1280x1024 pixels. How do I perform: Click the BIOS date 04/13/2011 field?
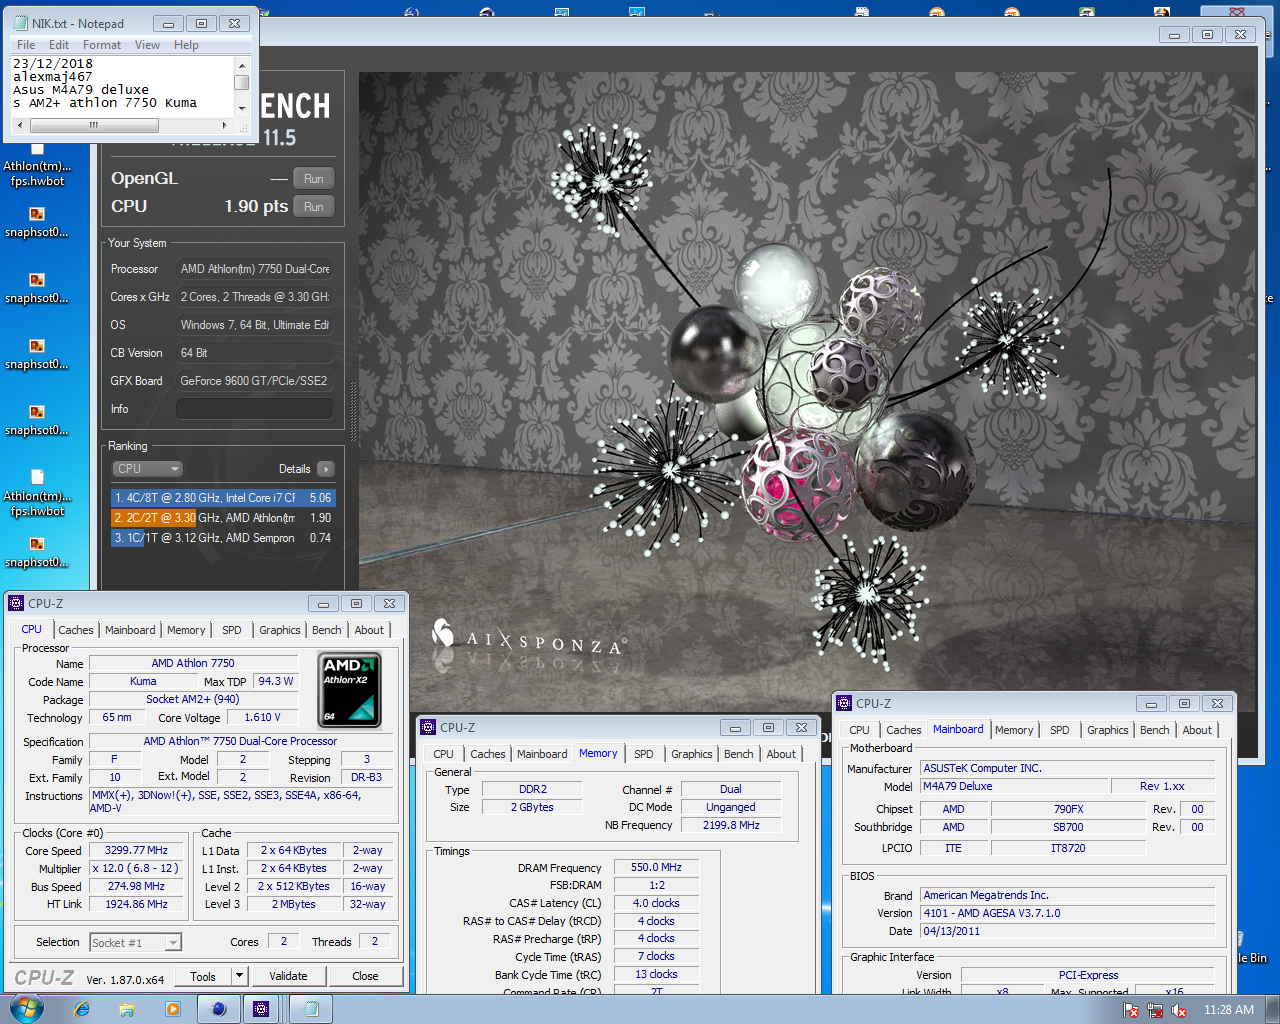[x=1068, y=931]
